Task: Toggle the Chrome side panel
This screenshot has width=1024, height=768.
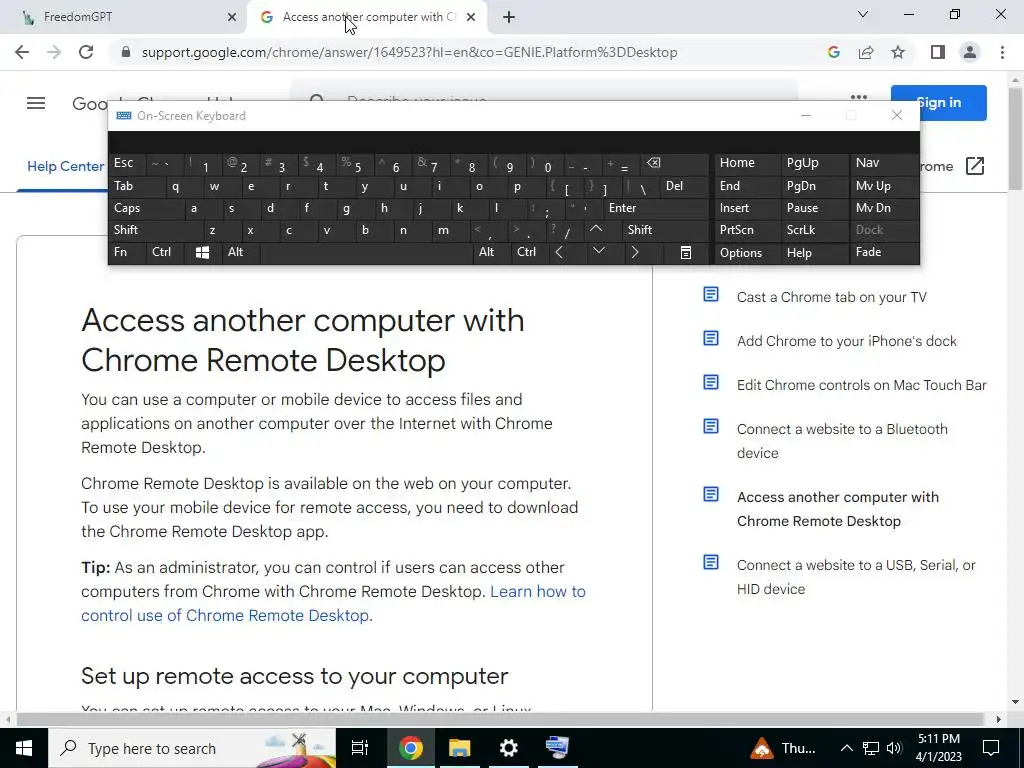Action: pos(938,52)
